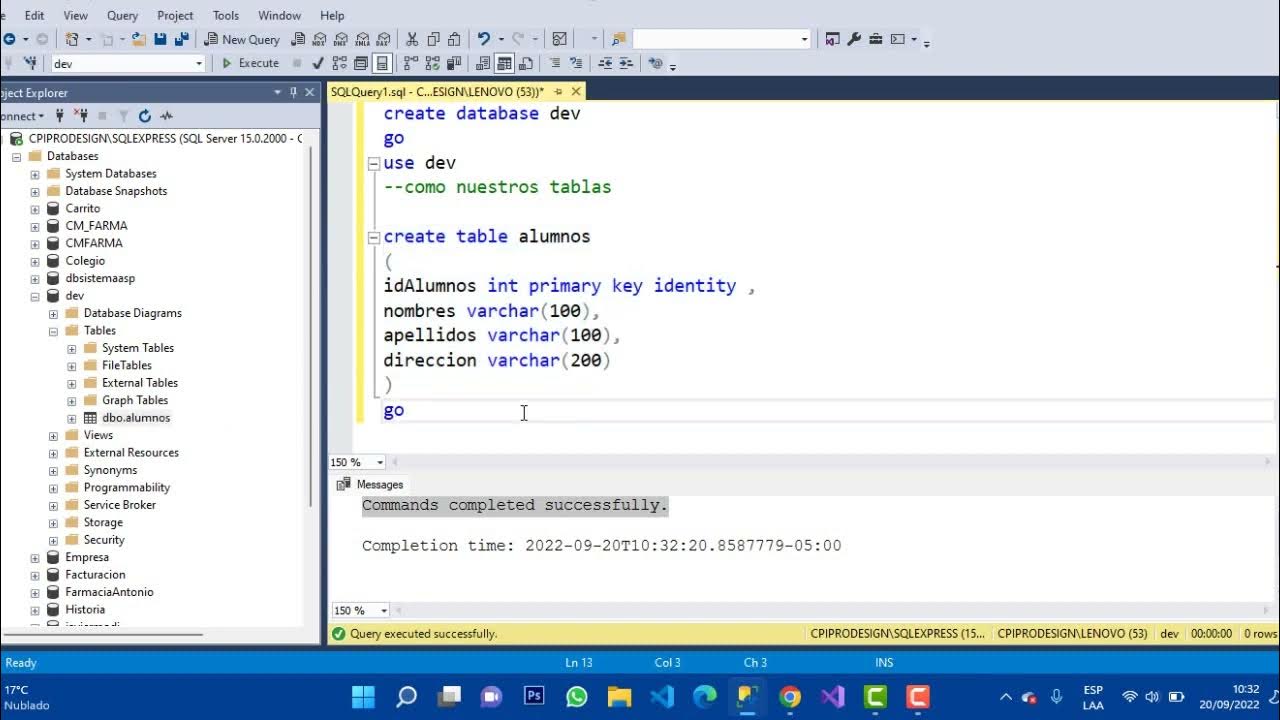Collapse the Tables folder node
Image resolution: width=1280 pixels, height=720 pixels.
click(x=53, y=331)
